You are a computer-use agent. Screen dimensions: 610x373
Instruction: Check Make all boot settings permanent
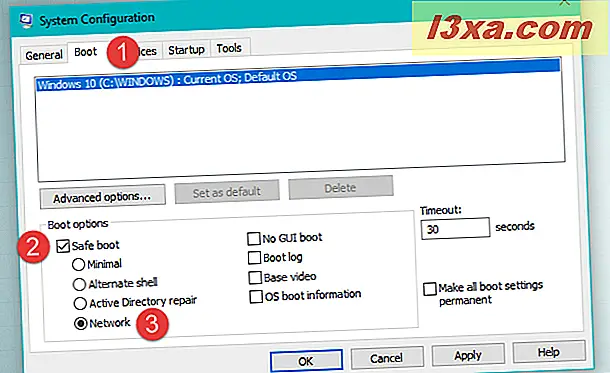(429, 289)
